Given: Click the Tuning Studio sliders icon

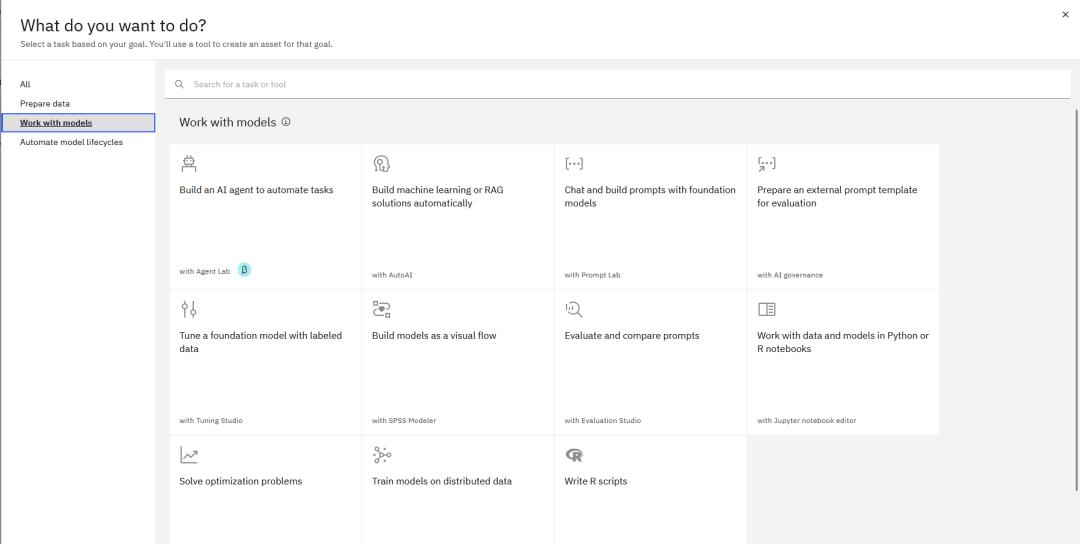Looking at the screenshot, I should 189,309.
